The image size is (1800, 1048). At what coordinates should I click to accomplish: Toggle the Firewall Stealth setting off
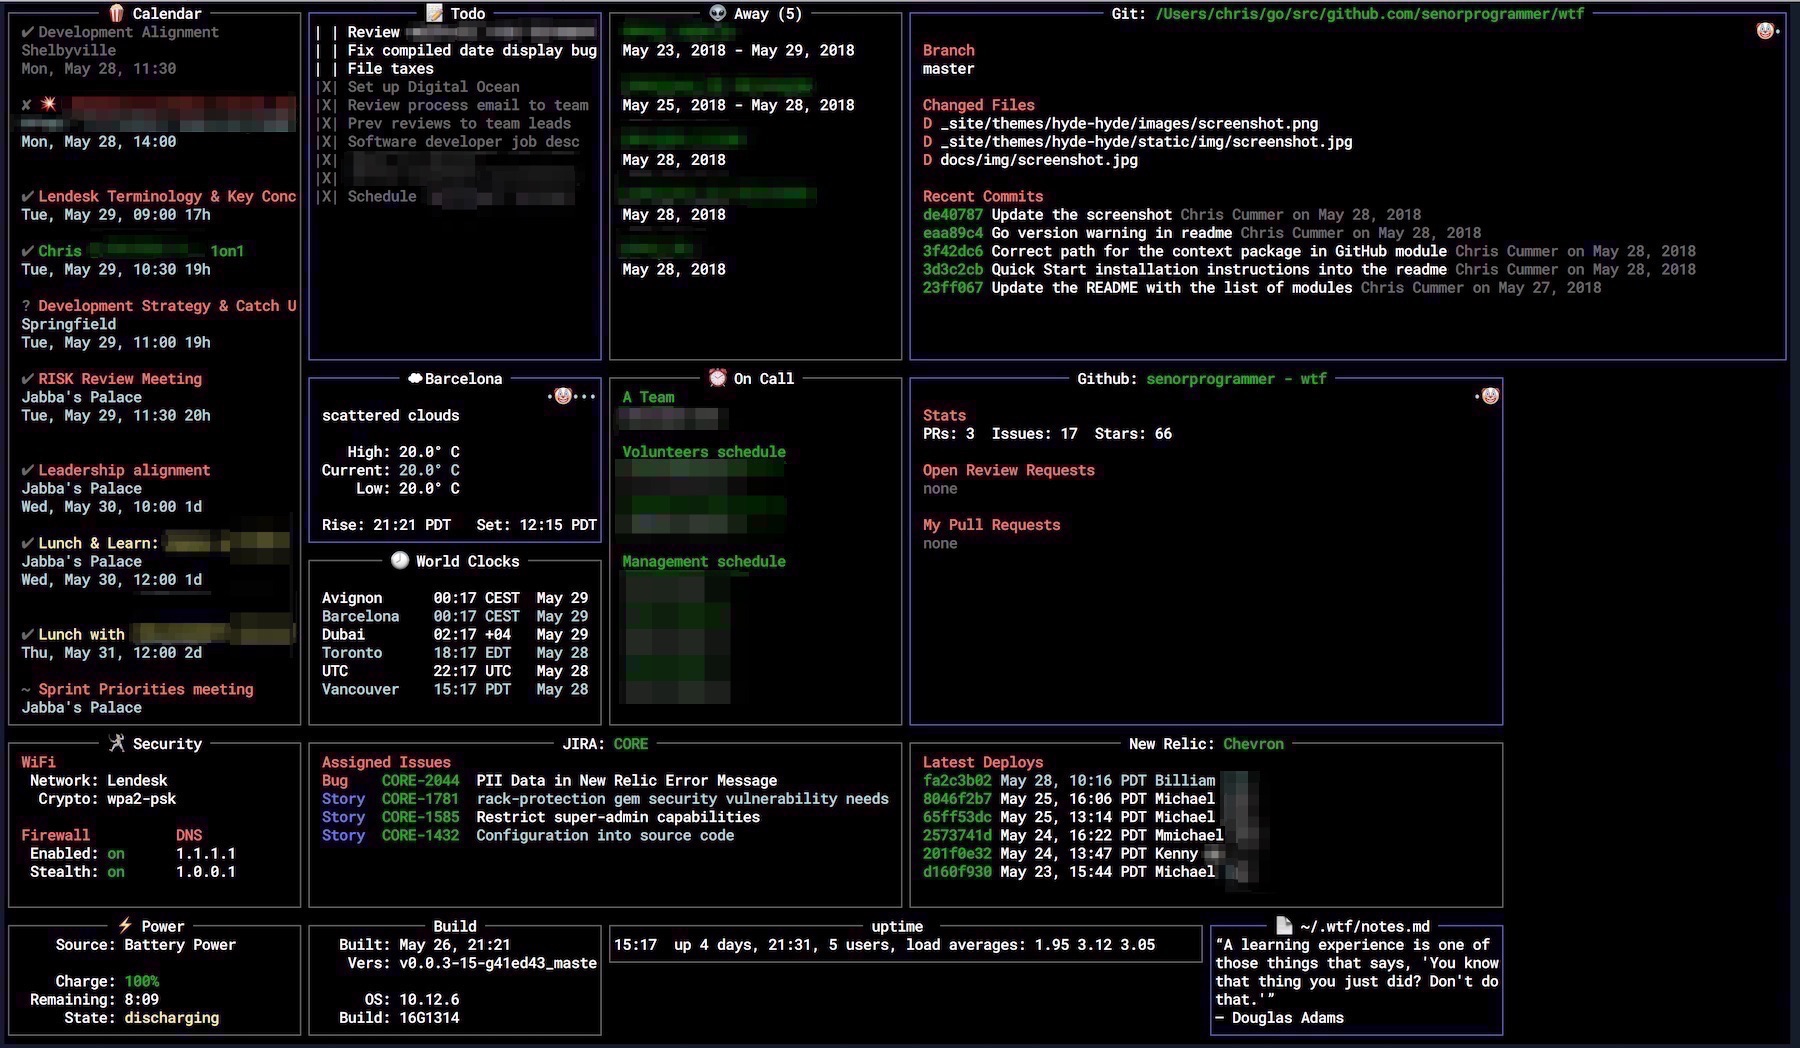116,871
